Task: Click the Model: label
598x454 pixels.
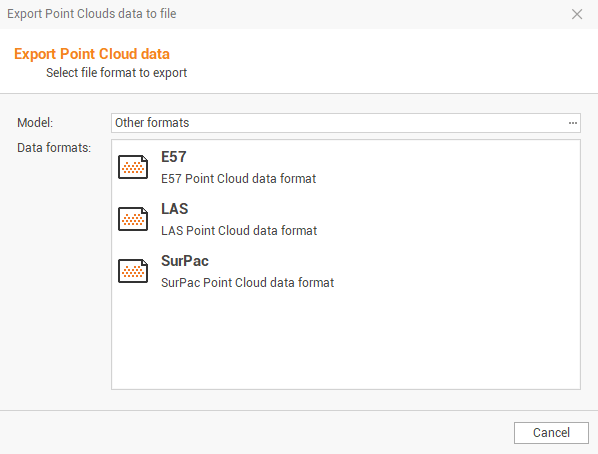Action: click(x=35, y=123)
